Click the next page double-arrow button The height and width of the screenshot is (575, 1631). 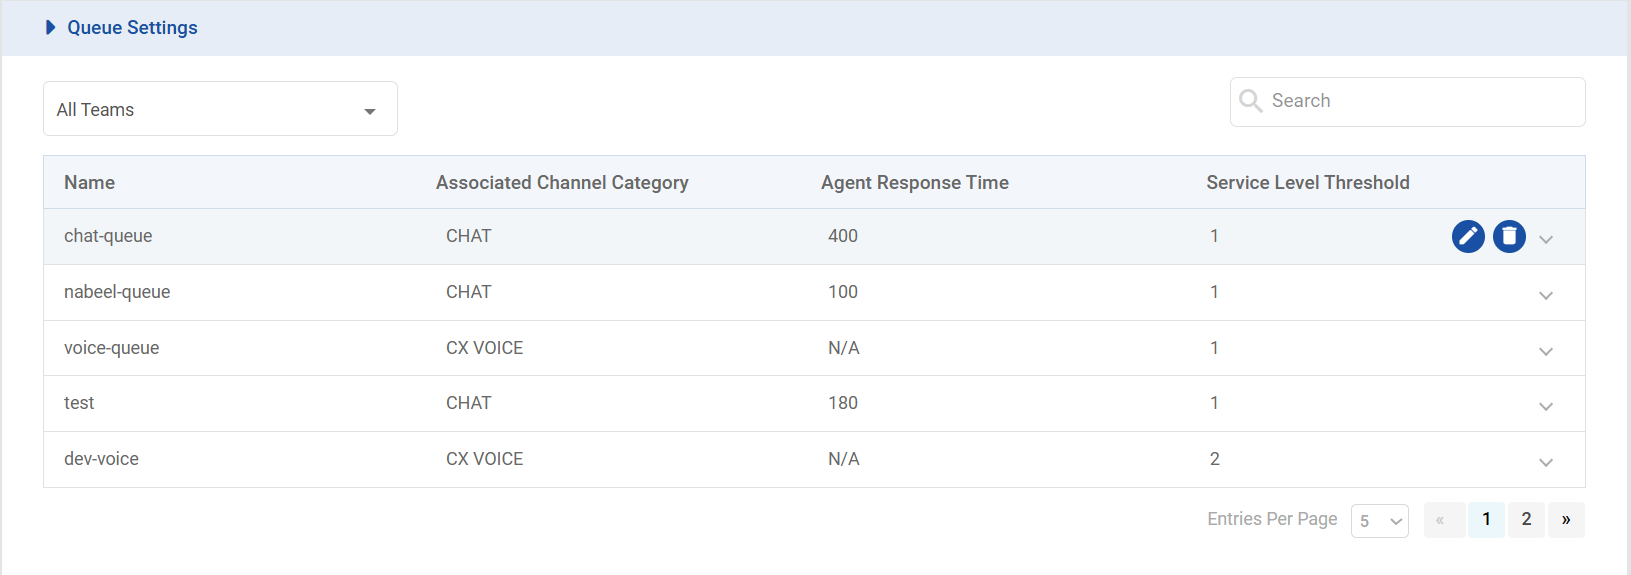1566,520
